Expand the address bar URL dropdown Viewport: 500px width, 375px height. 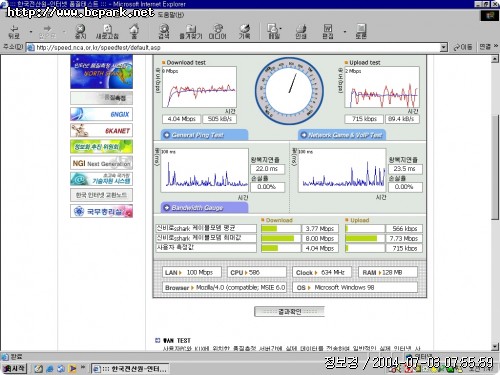click(x=443, y=47)
